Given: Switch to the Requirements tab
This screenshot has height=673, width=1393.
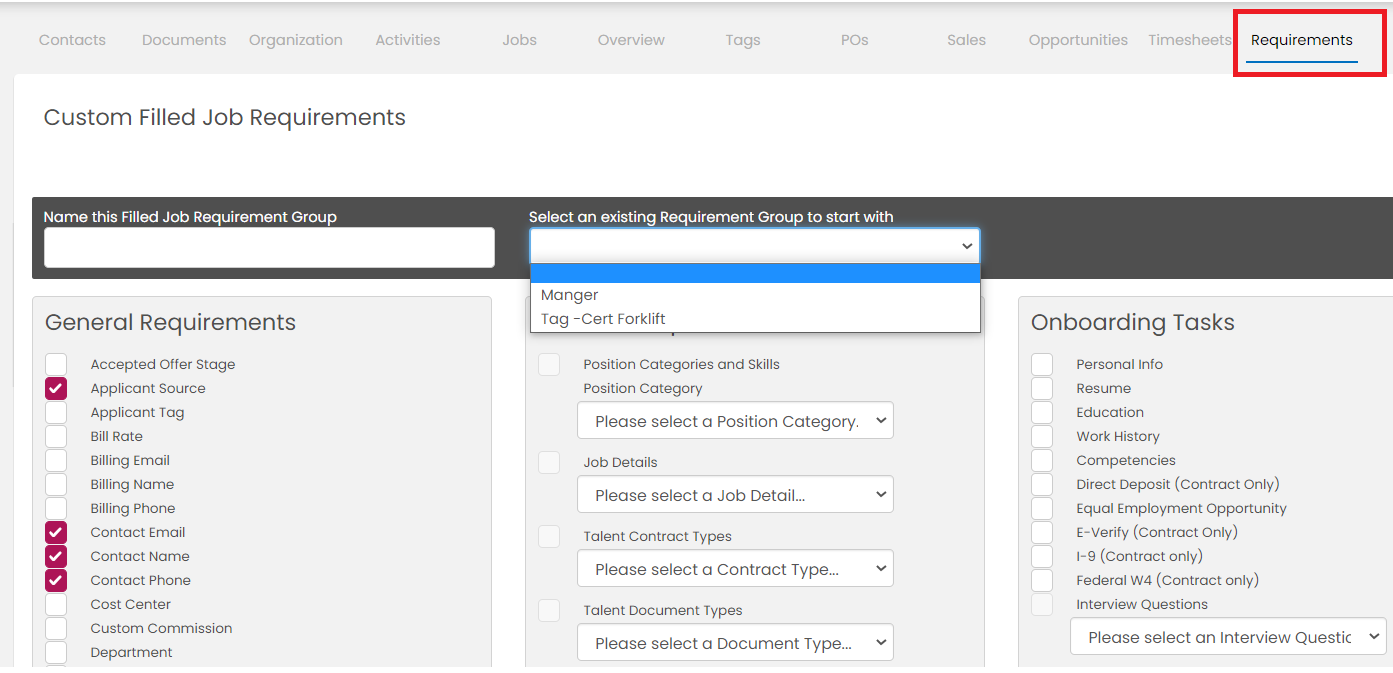Looking at the screenshot, I should (x=1301, y=40).
